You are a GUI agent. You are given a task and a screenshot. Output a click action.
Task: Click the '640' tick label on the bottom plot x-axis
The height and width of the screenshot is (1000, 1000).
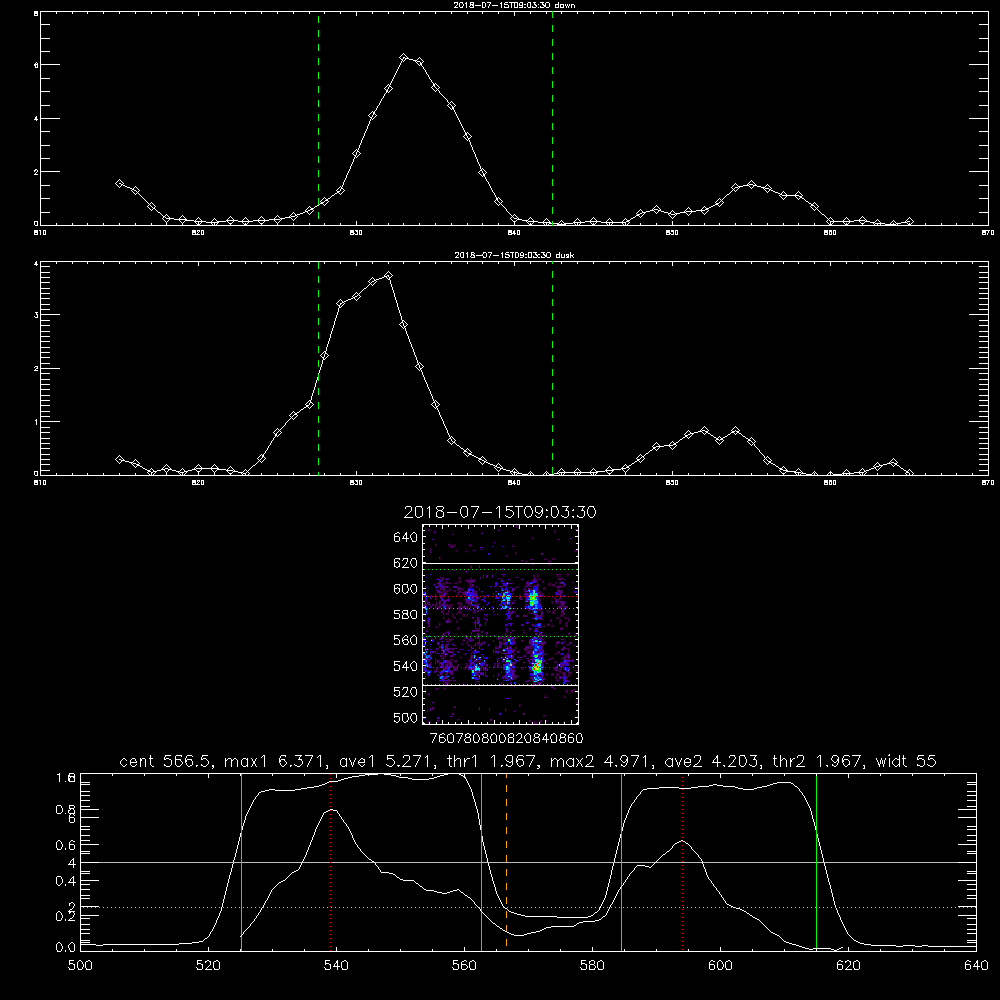point(976,966)
